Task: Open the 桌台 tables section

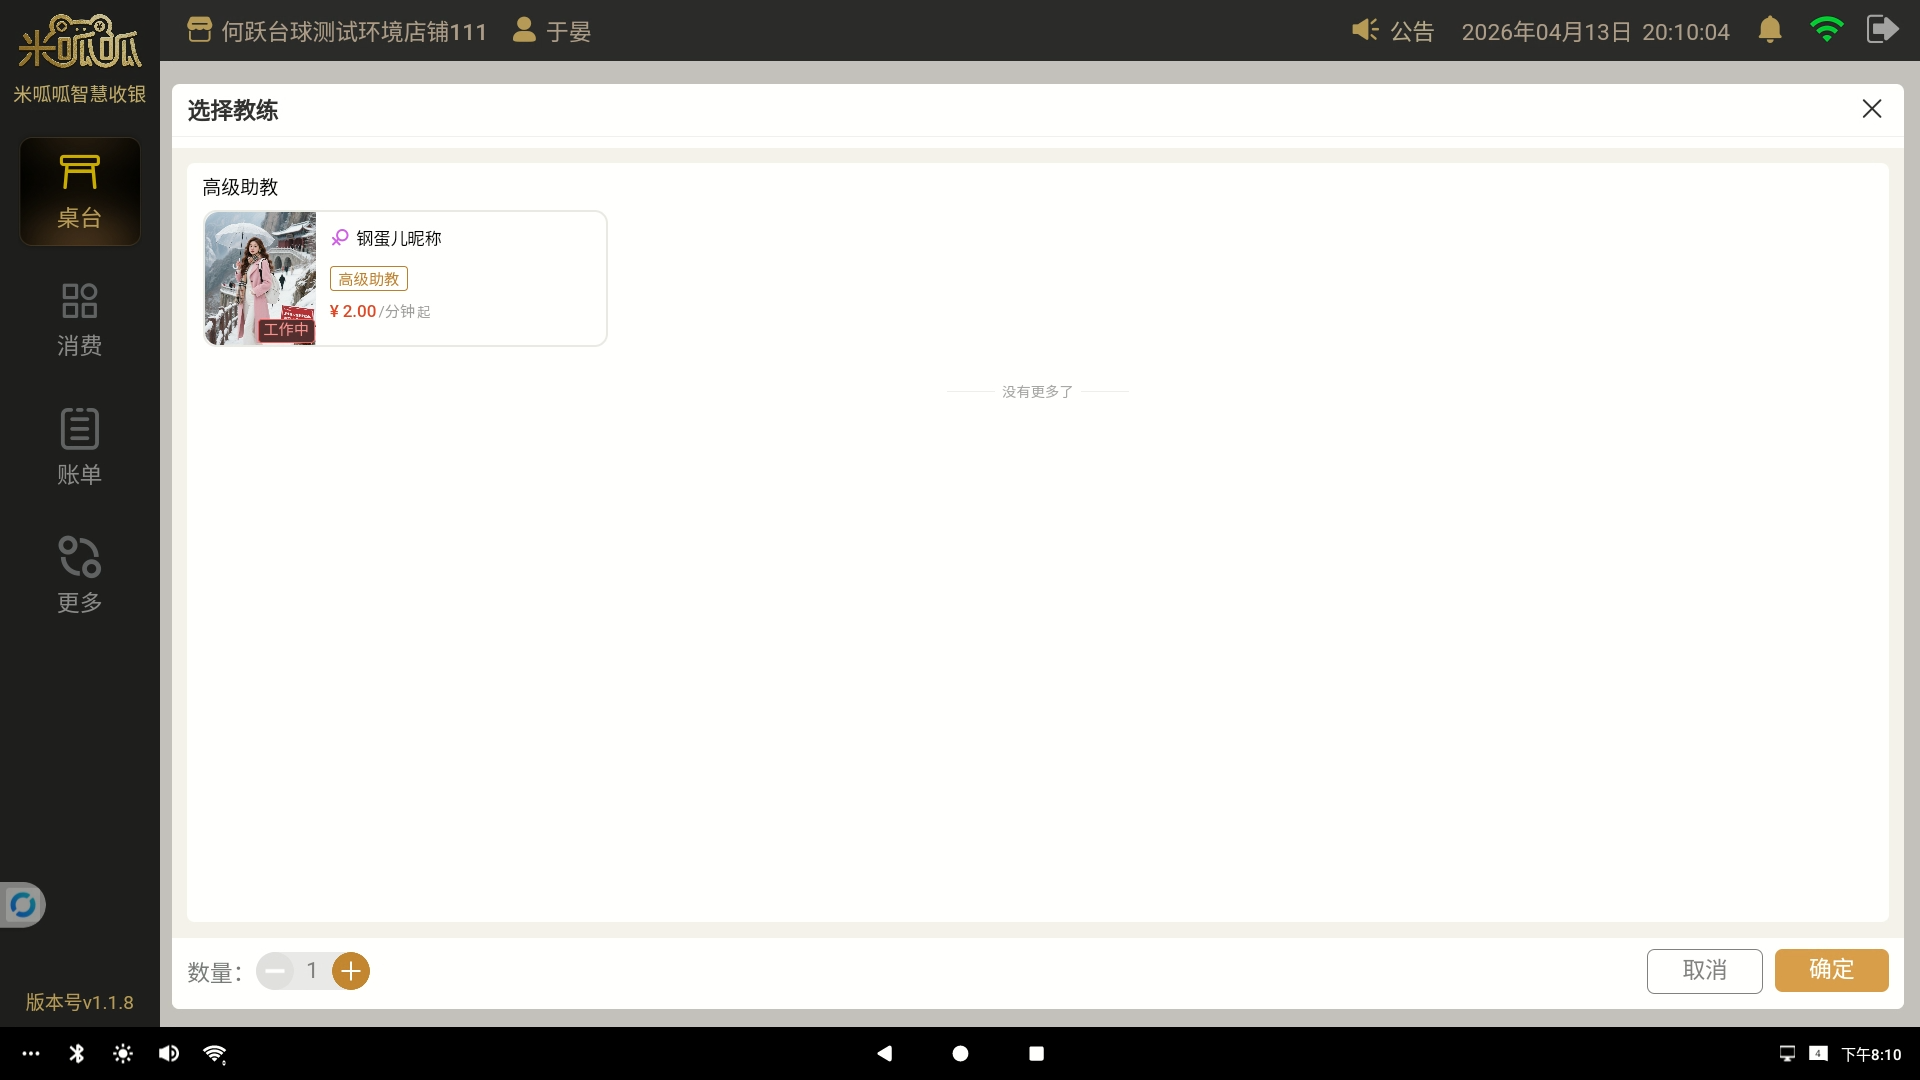Action: tap(80, 192)
